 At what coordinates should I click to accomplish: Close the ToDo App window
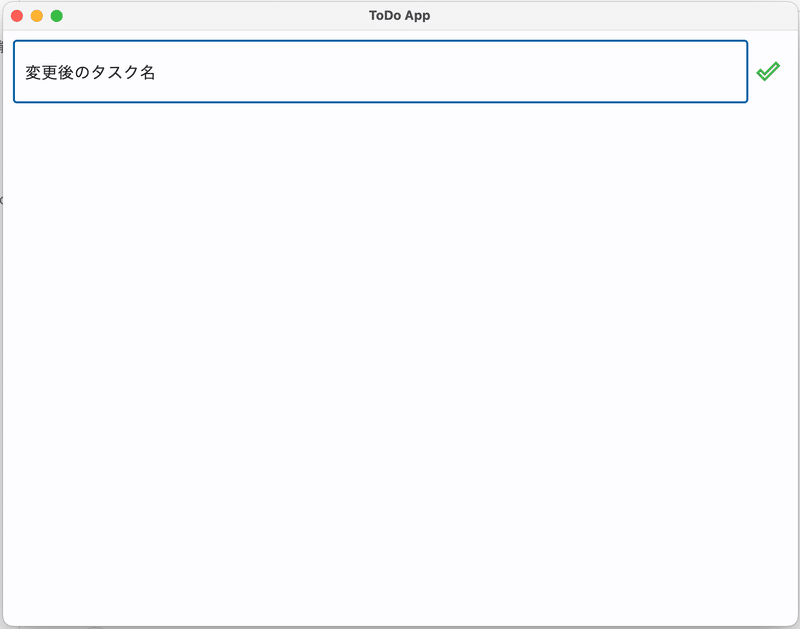pos(17,16)
